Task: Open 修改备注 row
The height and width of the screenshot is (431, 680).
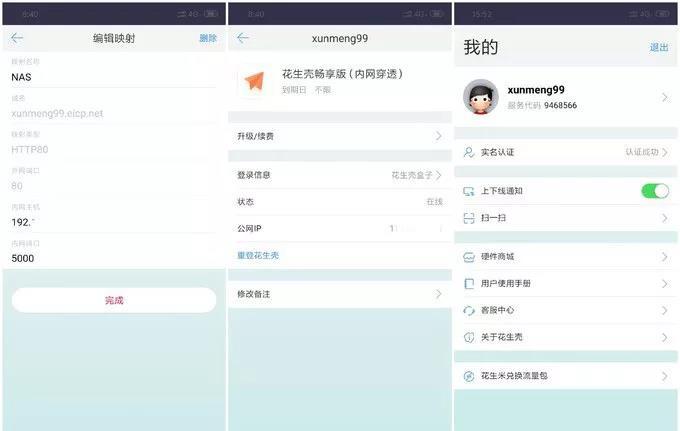Action: click(x=340, y=294)
